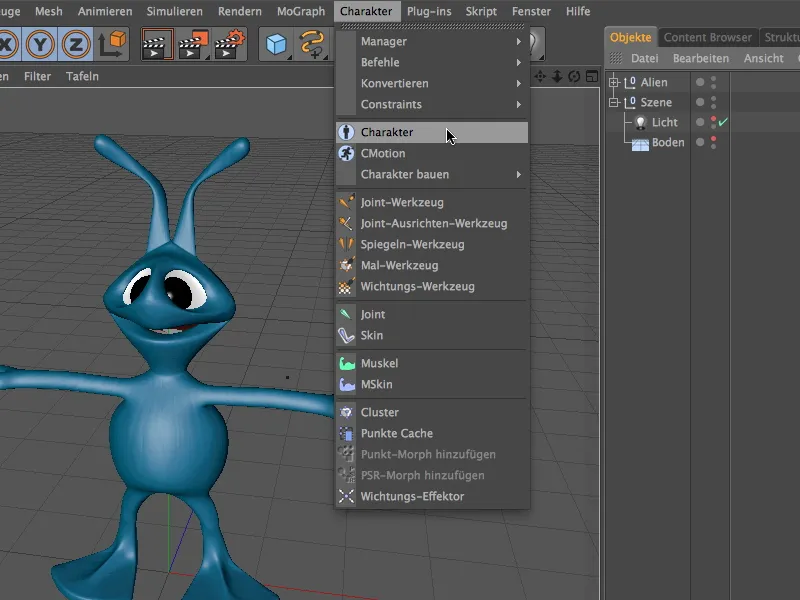Click the viewport move icon
The width and height of the screenshot is (800, 600).
click(540, 77)
